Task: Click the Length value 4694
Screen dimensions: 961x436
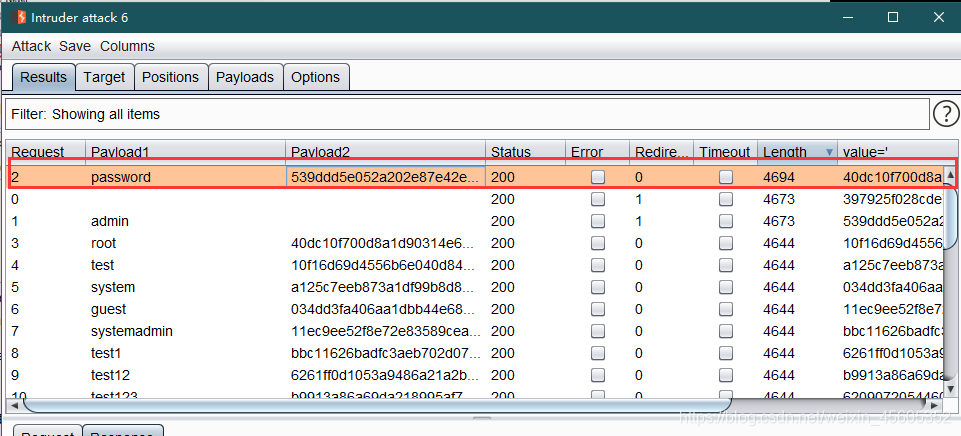Action: click(x=778, y=177)
